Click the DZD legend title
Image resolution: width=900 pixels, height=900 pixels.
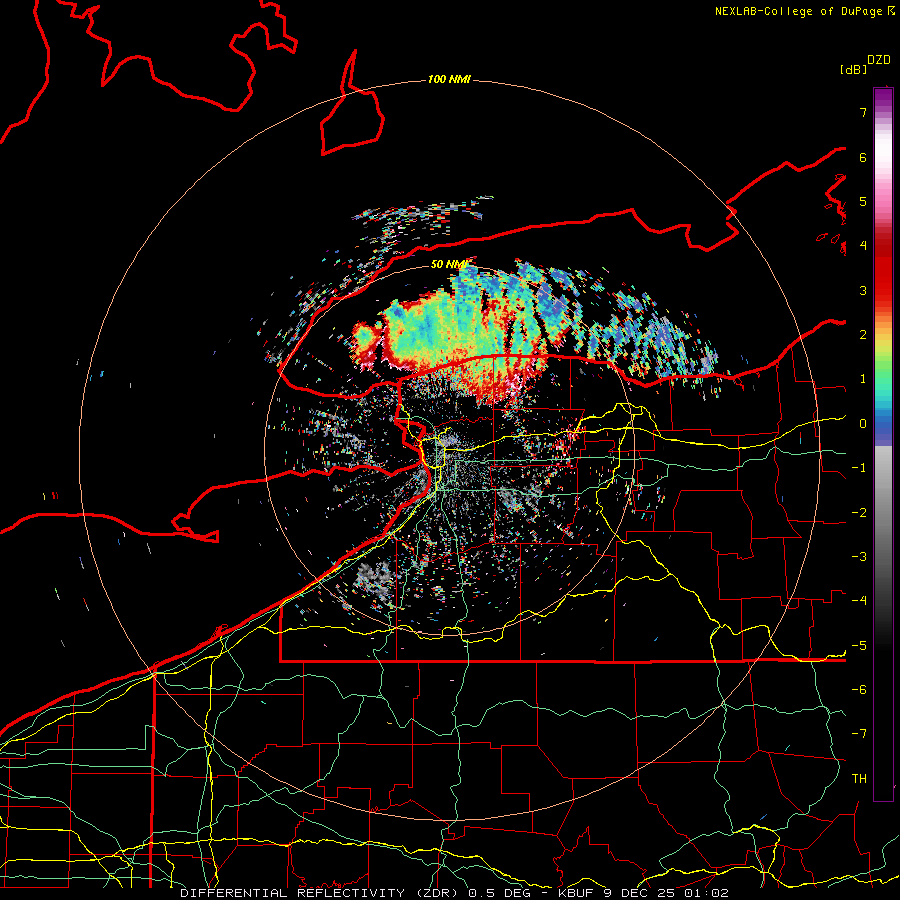[879, 60]
